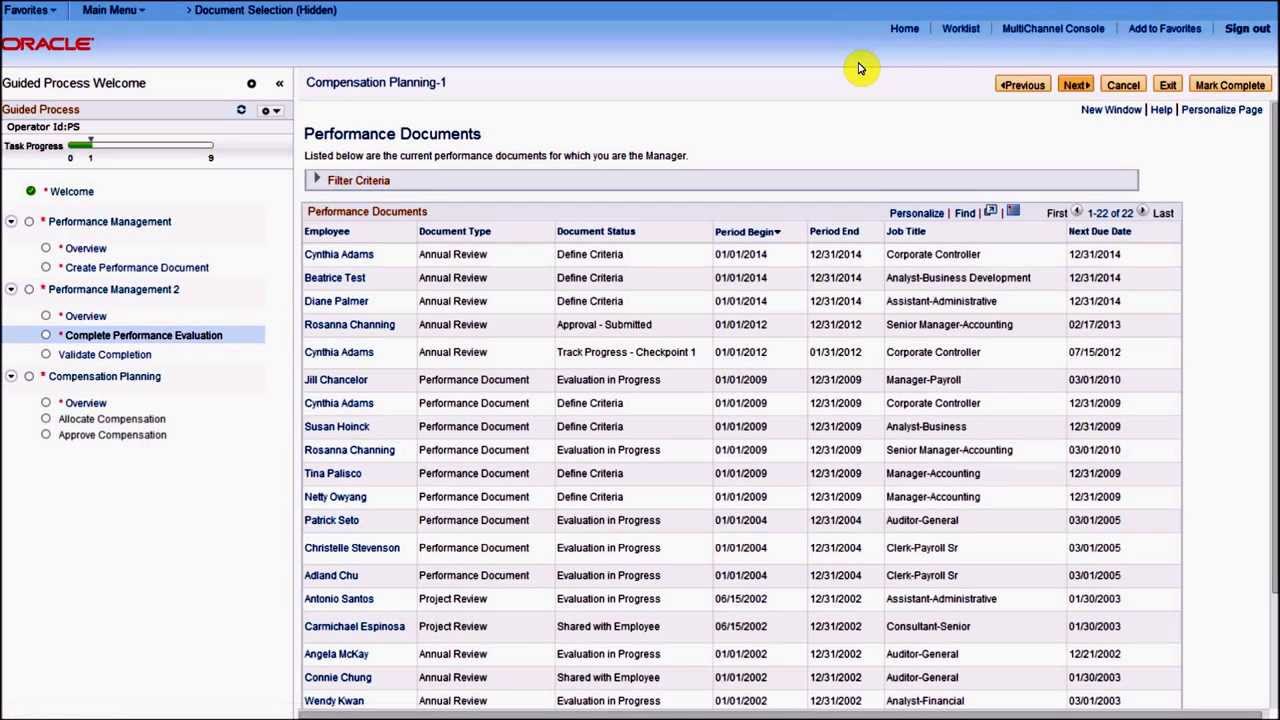Click the Oracle logo
Screen dimensions: 1280x720
pos(47,44)
